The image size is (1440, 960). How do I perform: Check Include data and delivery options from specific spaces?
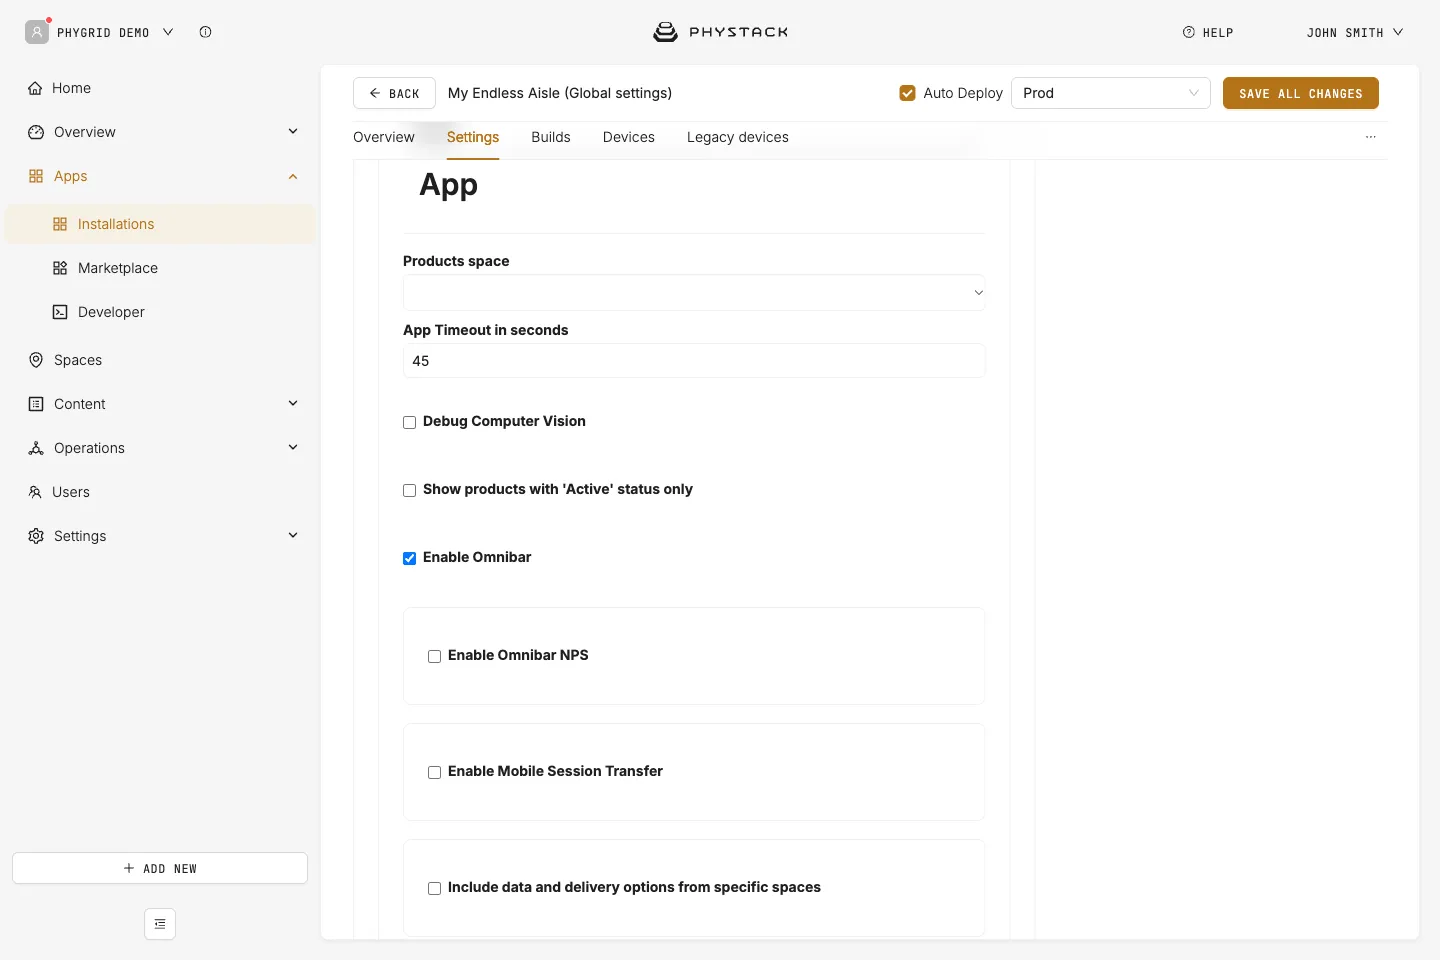click(435, 889)
